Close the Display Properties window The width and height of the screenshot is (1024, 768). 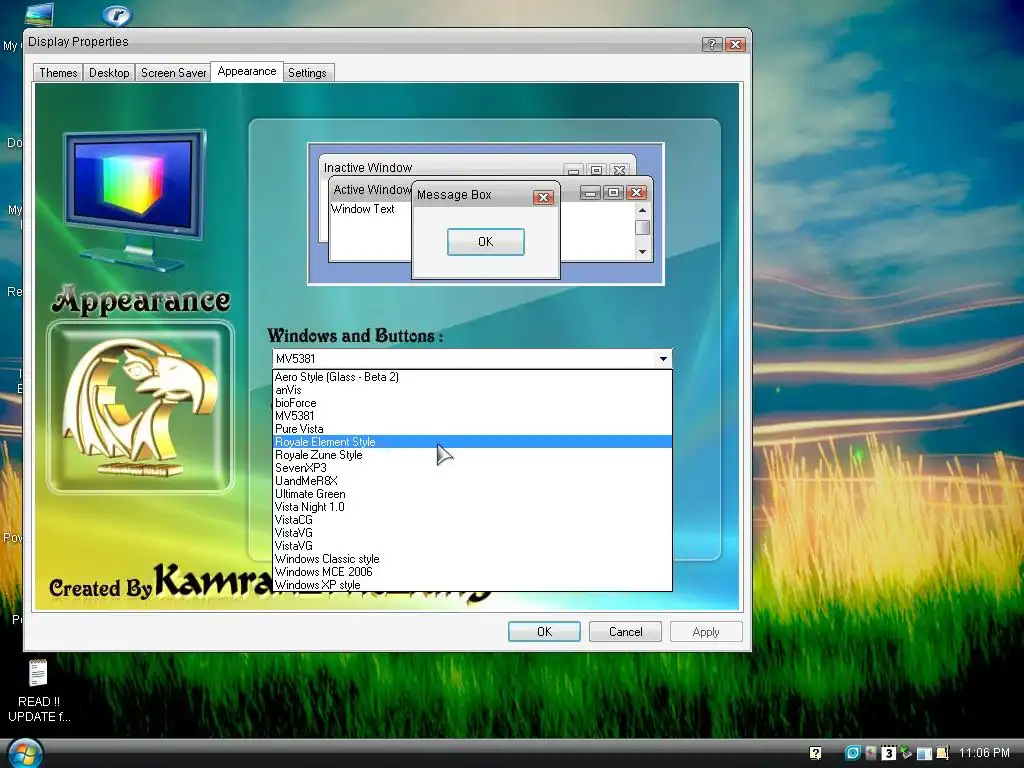click(735, 44)
